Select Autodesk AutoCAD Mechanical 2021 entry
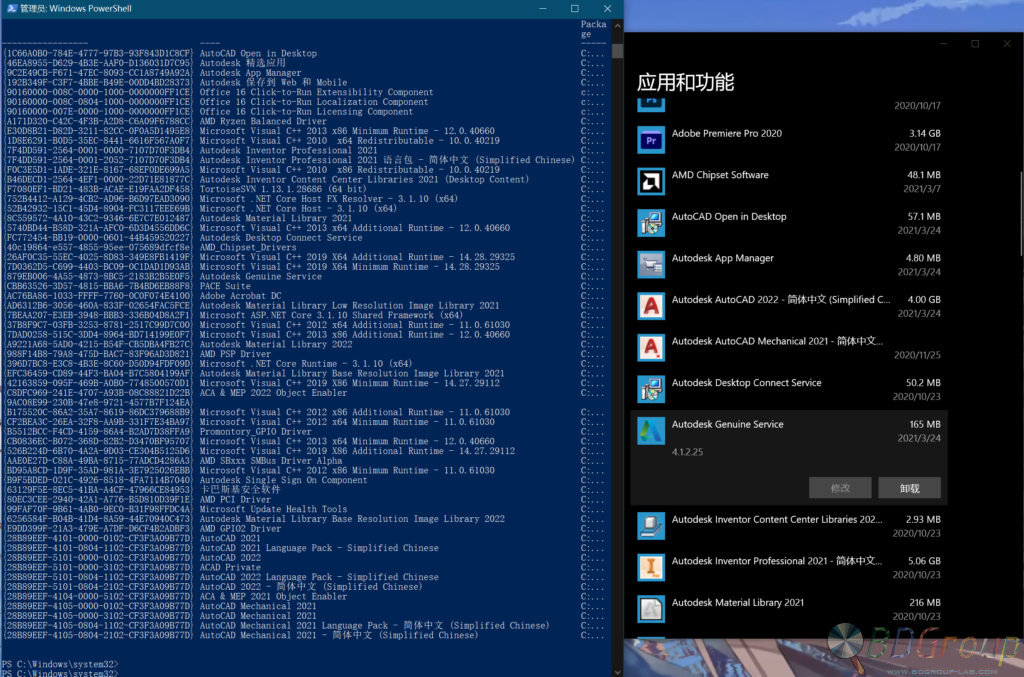The width and height of the screenshot is (1024, 677). point(789,348)
